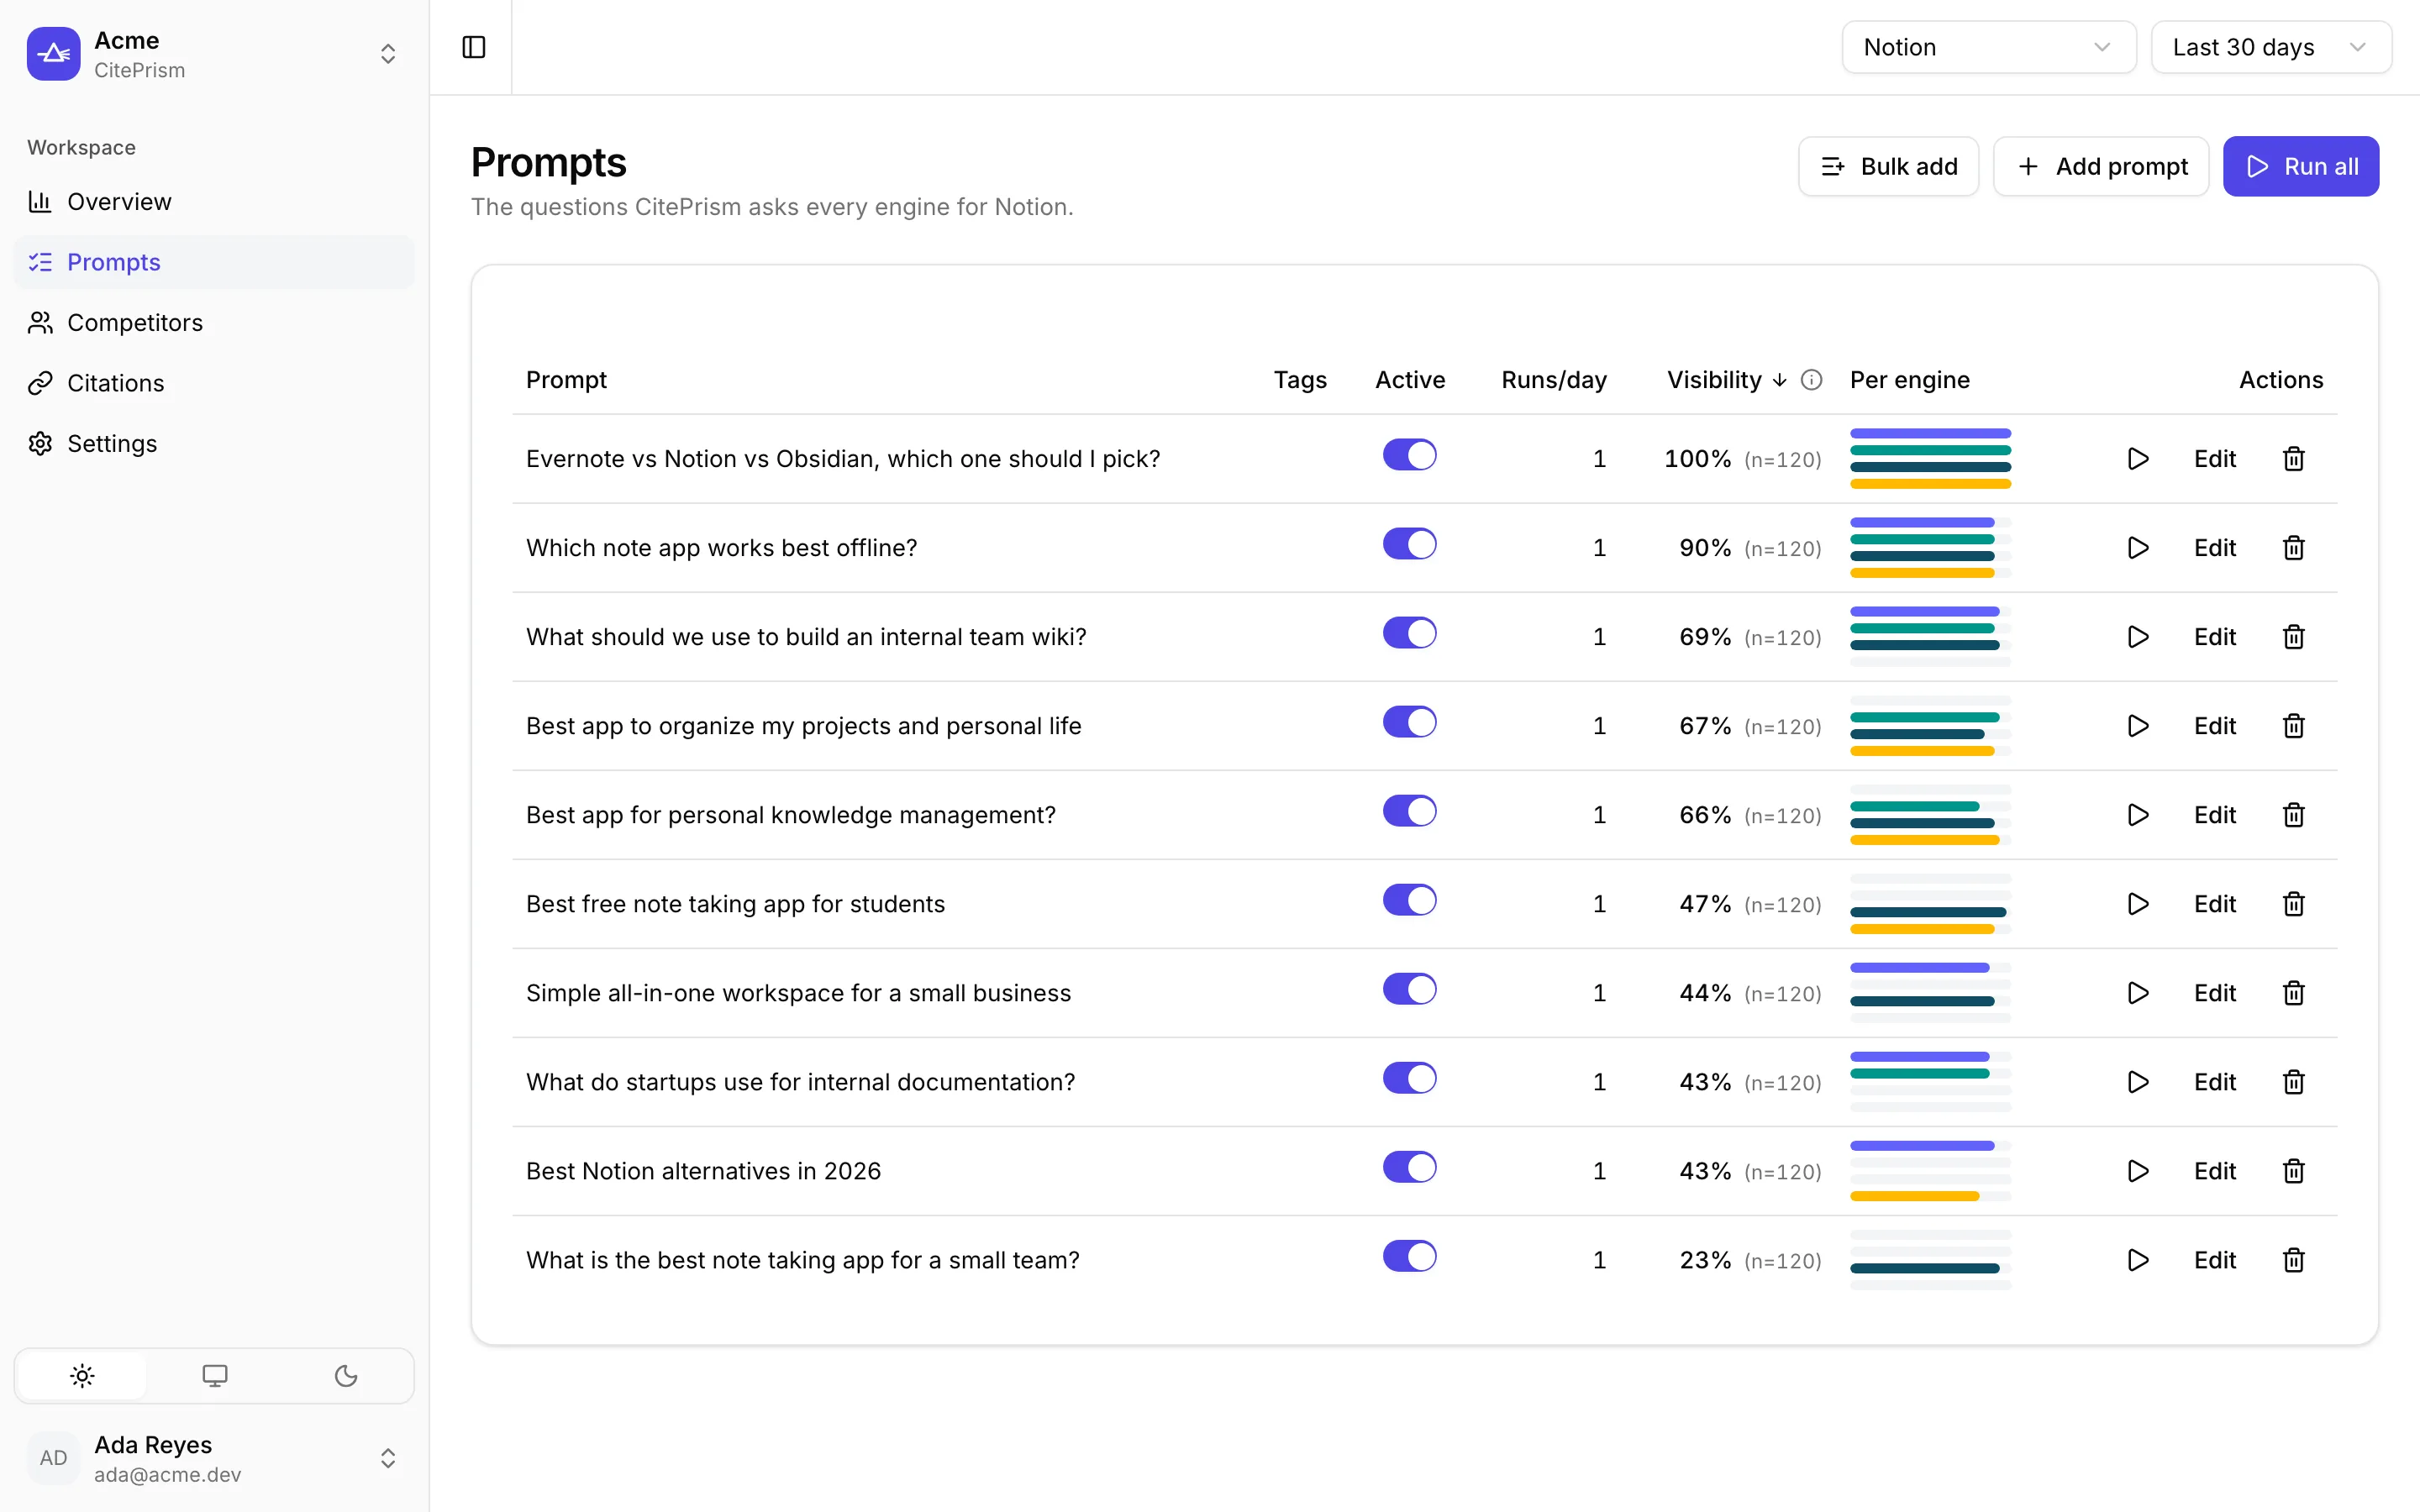Edit the 'works best offline' prompt

pos(2214,548)
